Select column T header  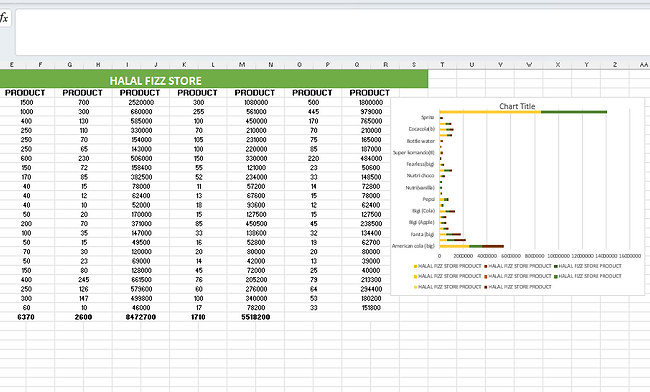pos(442,65)
